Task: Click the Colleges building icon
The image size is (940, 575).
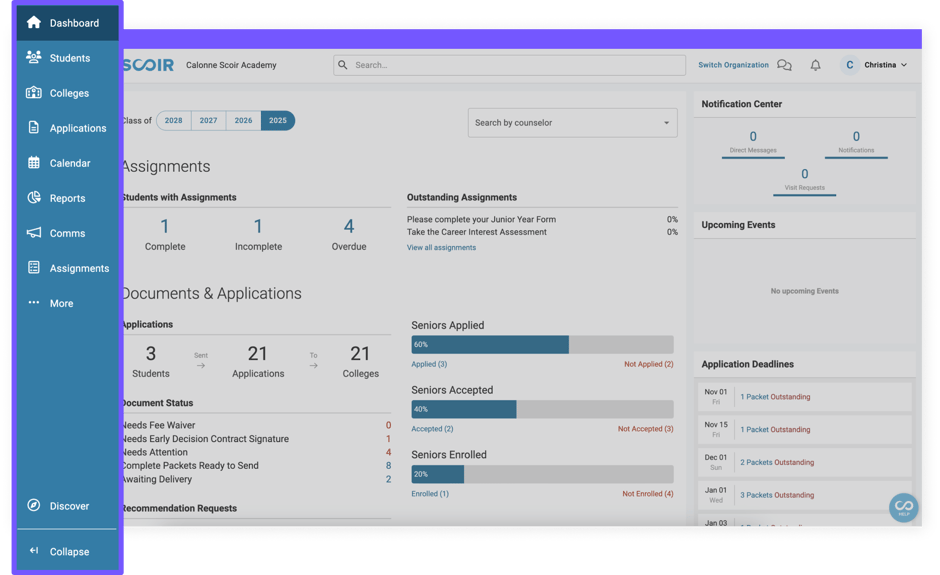Action: (x=34, y=92)
